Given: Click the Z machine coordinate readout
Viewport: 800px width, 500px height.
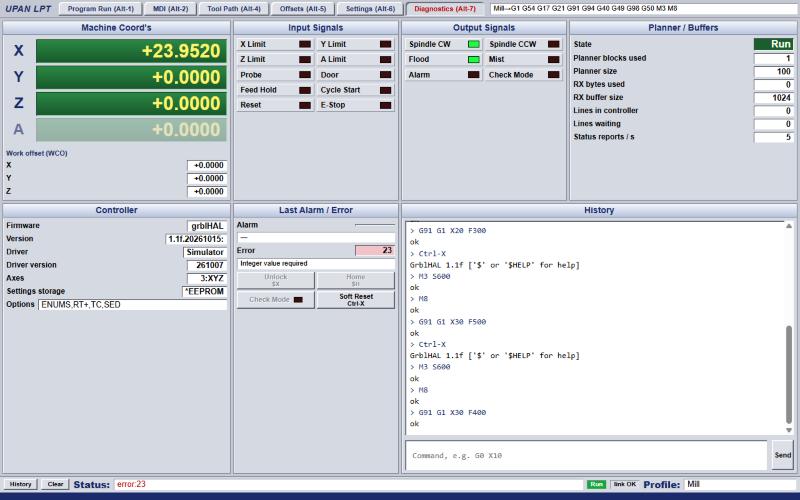Looking at the screenshot, I should [x=131, y=104].
